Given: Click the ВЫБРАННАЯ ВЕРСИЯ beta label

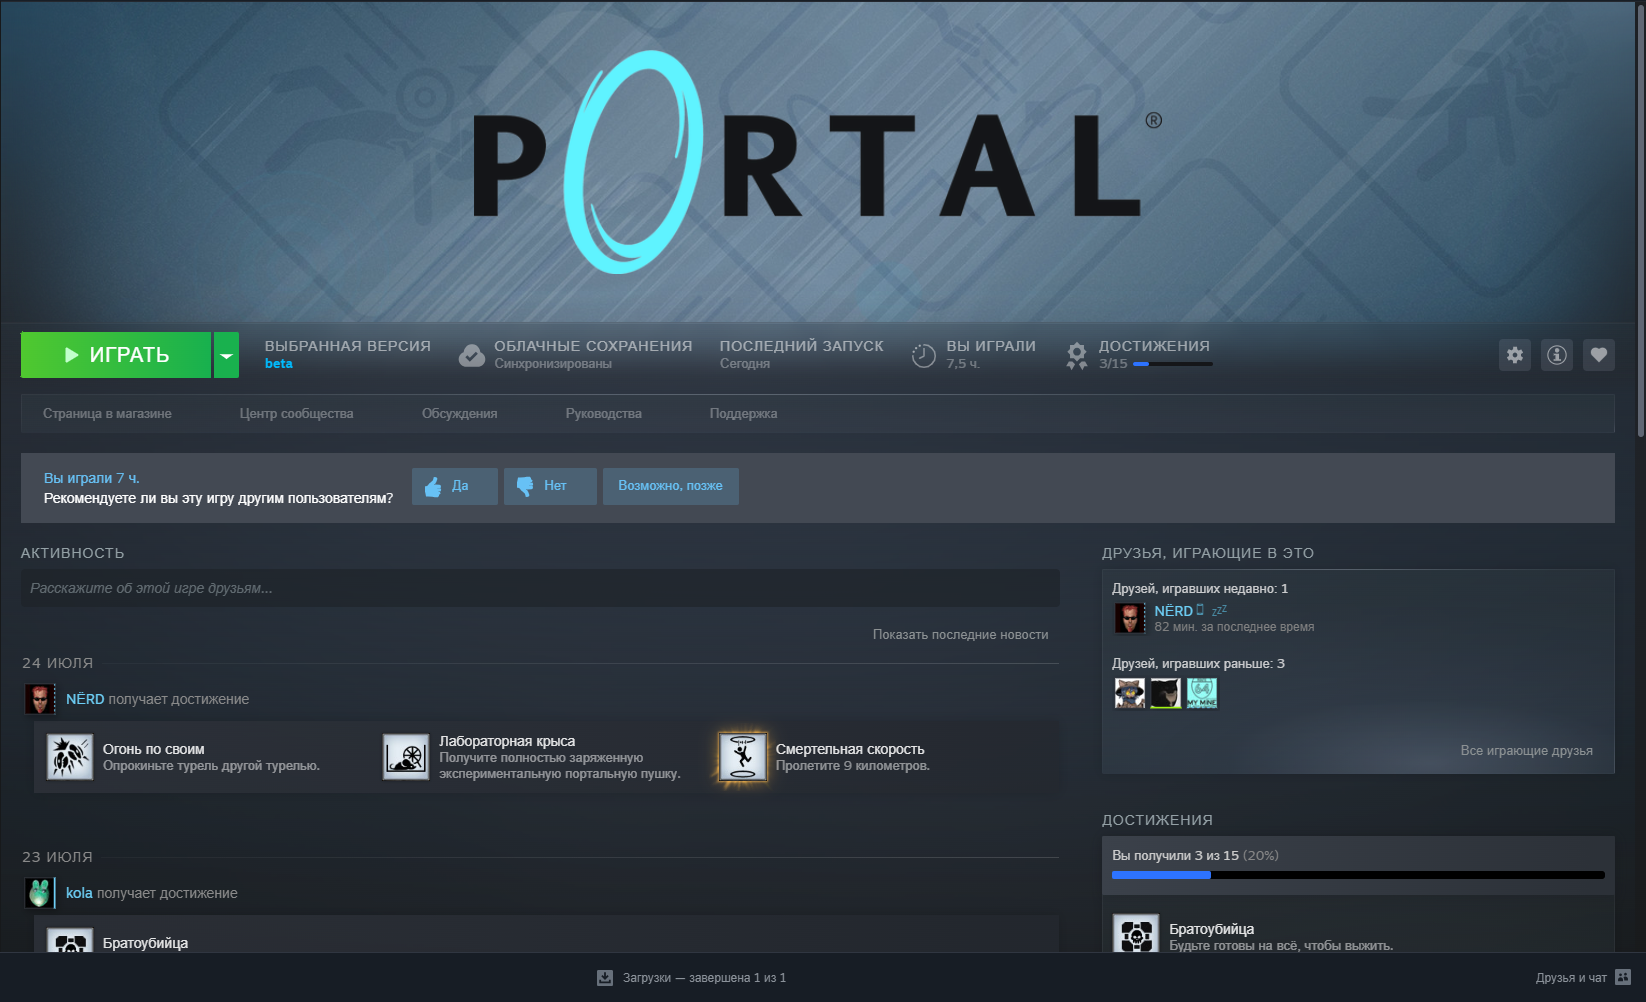Looking at the screenshot, I should coord(279,364).
